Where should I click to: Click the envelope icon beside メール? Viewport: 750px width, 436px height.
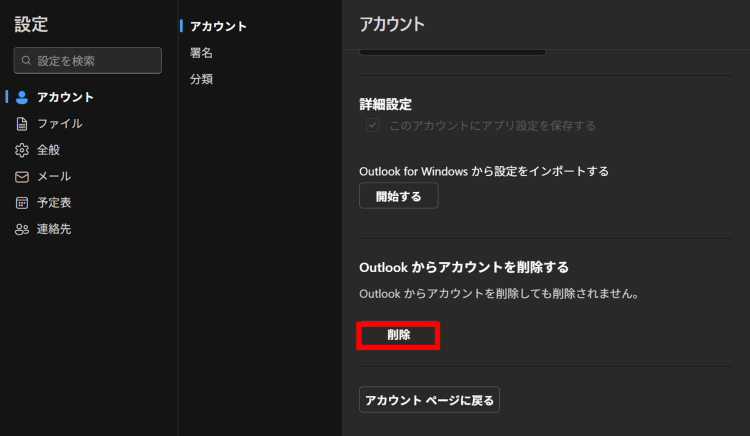coord(22,177)
